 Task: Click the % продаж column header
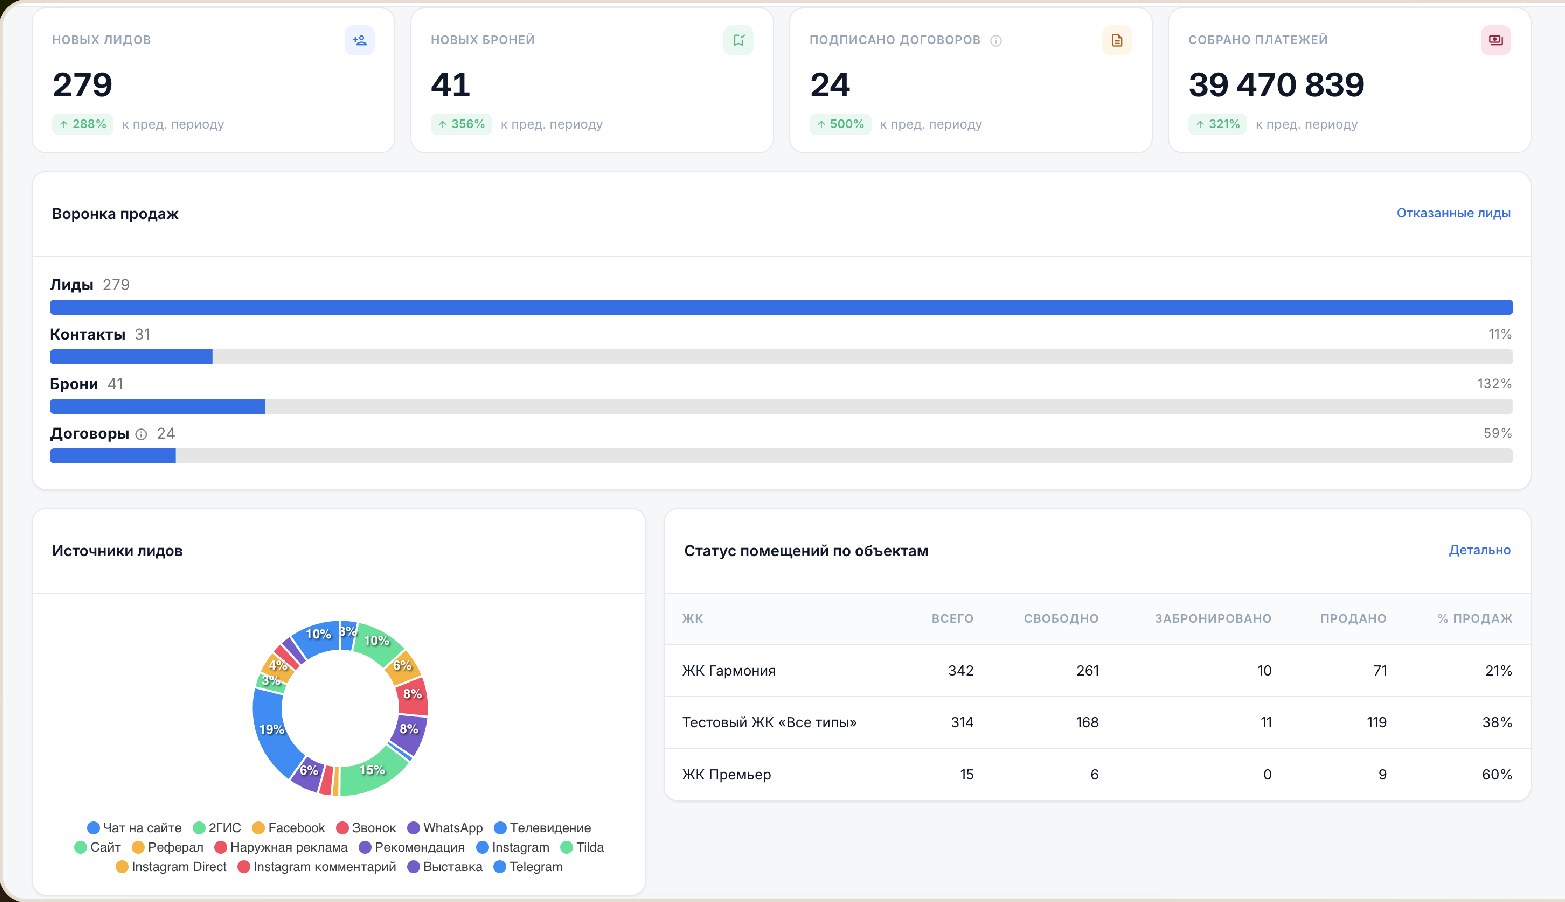[1475, 619]
